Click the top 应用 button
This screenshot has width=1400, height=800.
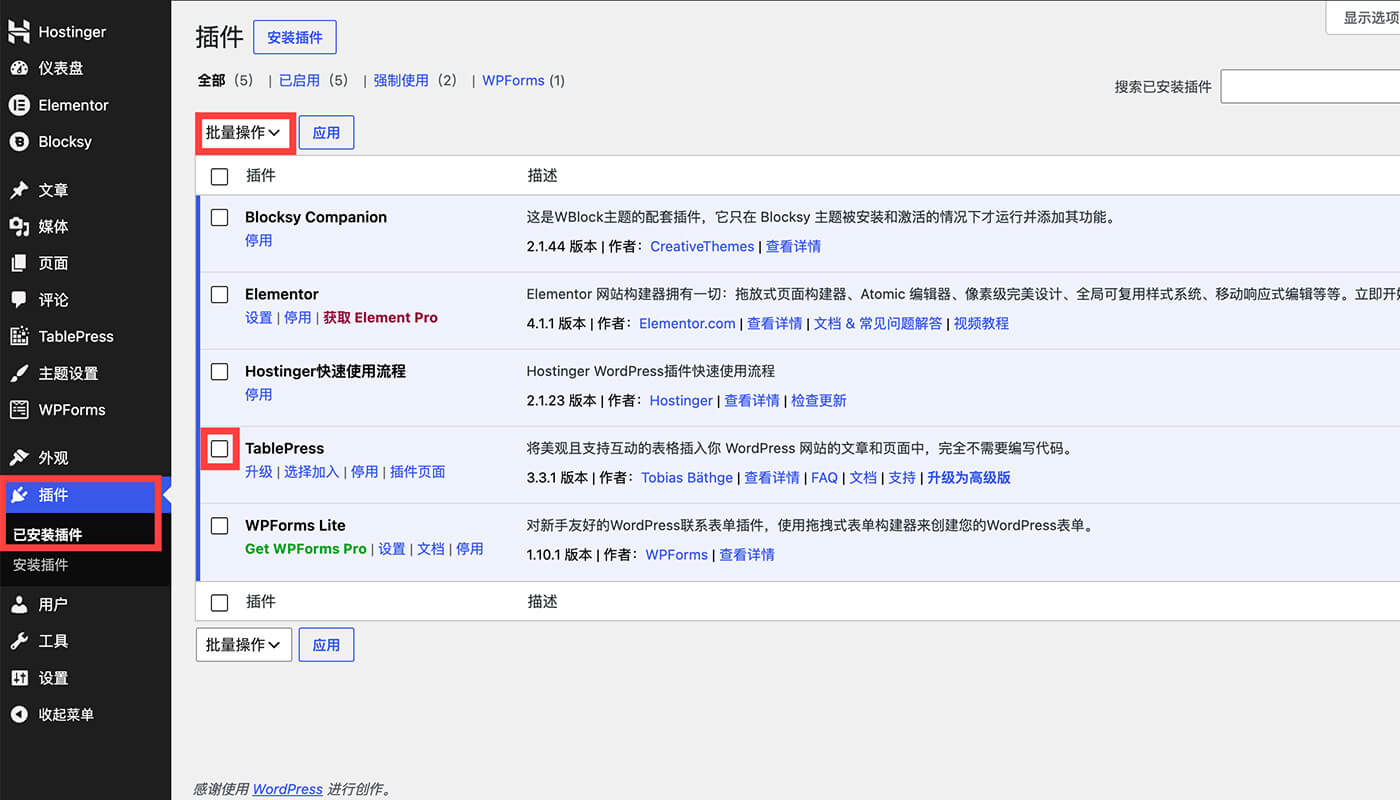[326, 132]
